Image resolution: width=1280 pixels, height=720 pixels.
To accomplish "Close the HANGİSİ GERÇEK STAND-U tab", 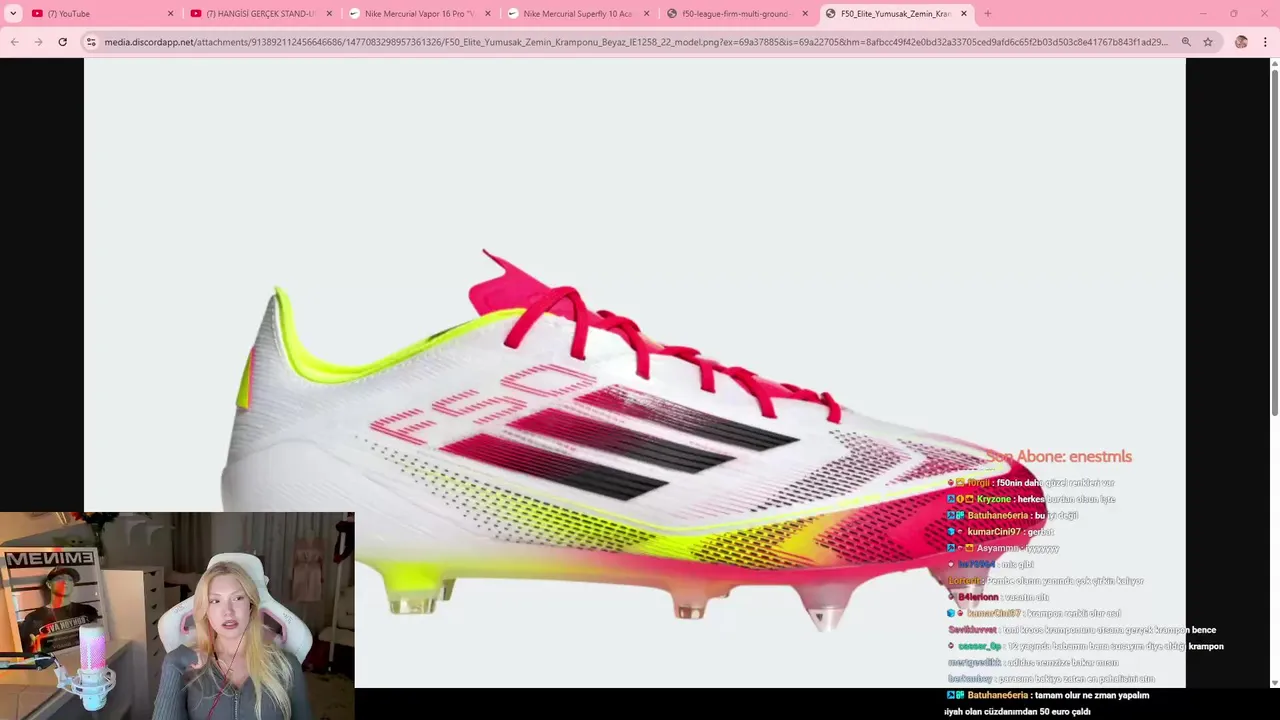I will [329, 13].
